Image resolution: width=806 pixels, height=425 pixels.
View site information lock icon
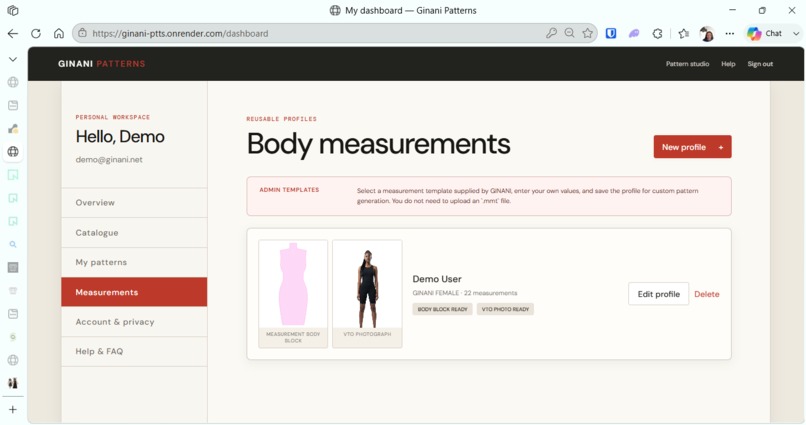coord(82,33)
